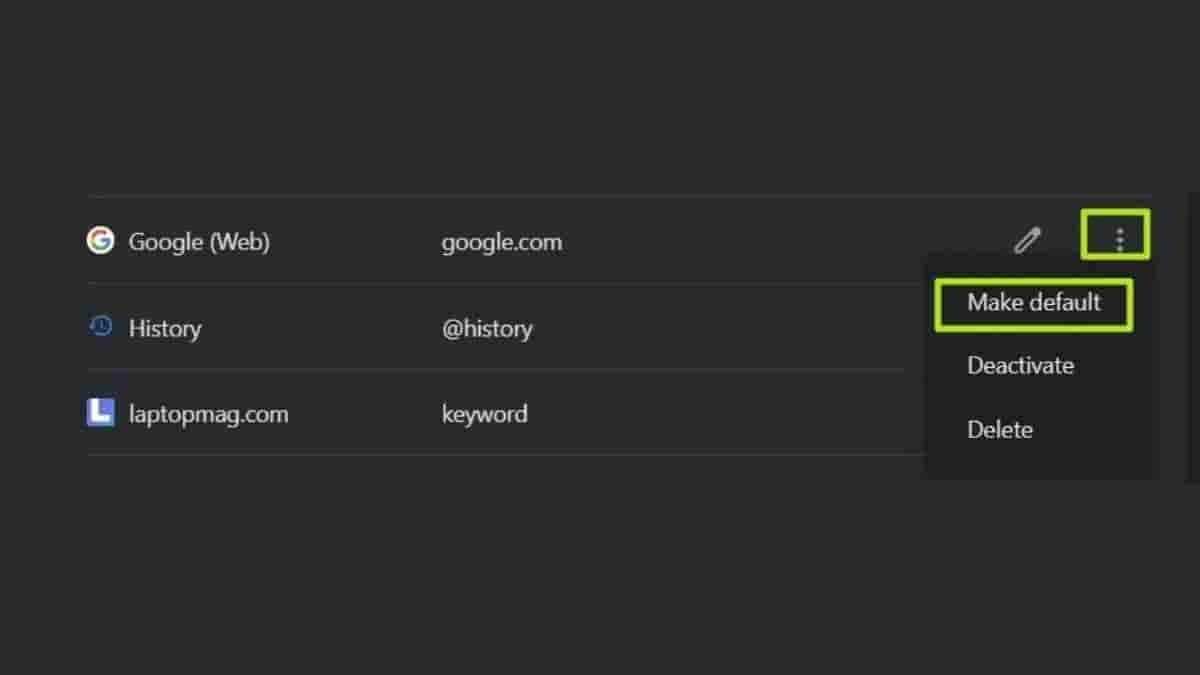Screen dimensions: 1200x675
Task: Click the pencil edit icon for Google (Web)
Action: (1027, 240)
